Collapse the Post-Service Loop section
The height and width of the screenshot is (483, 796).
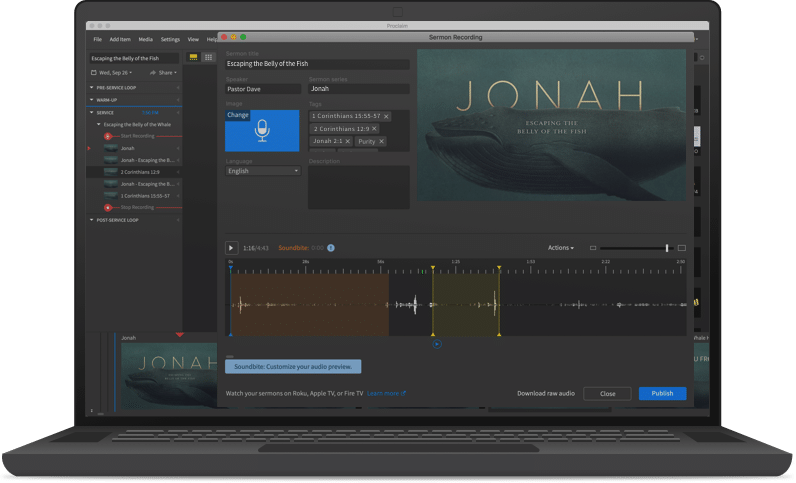tap(91, 220)
